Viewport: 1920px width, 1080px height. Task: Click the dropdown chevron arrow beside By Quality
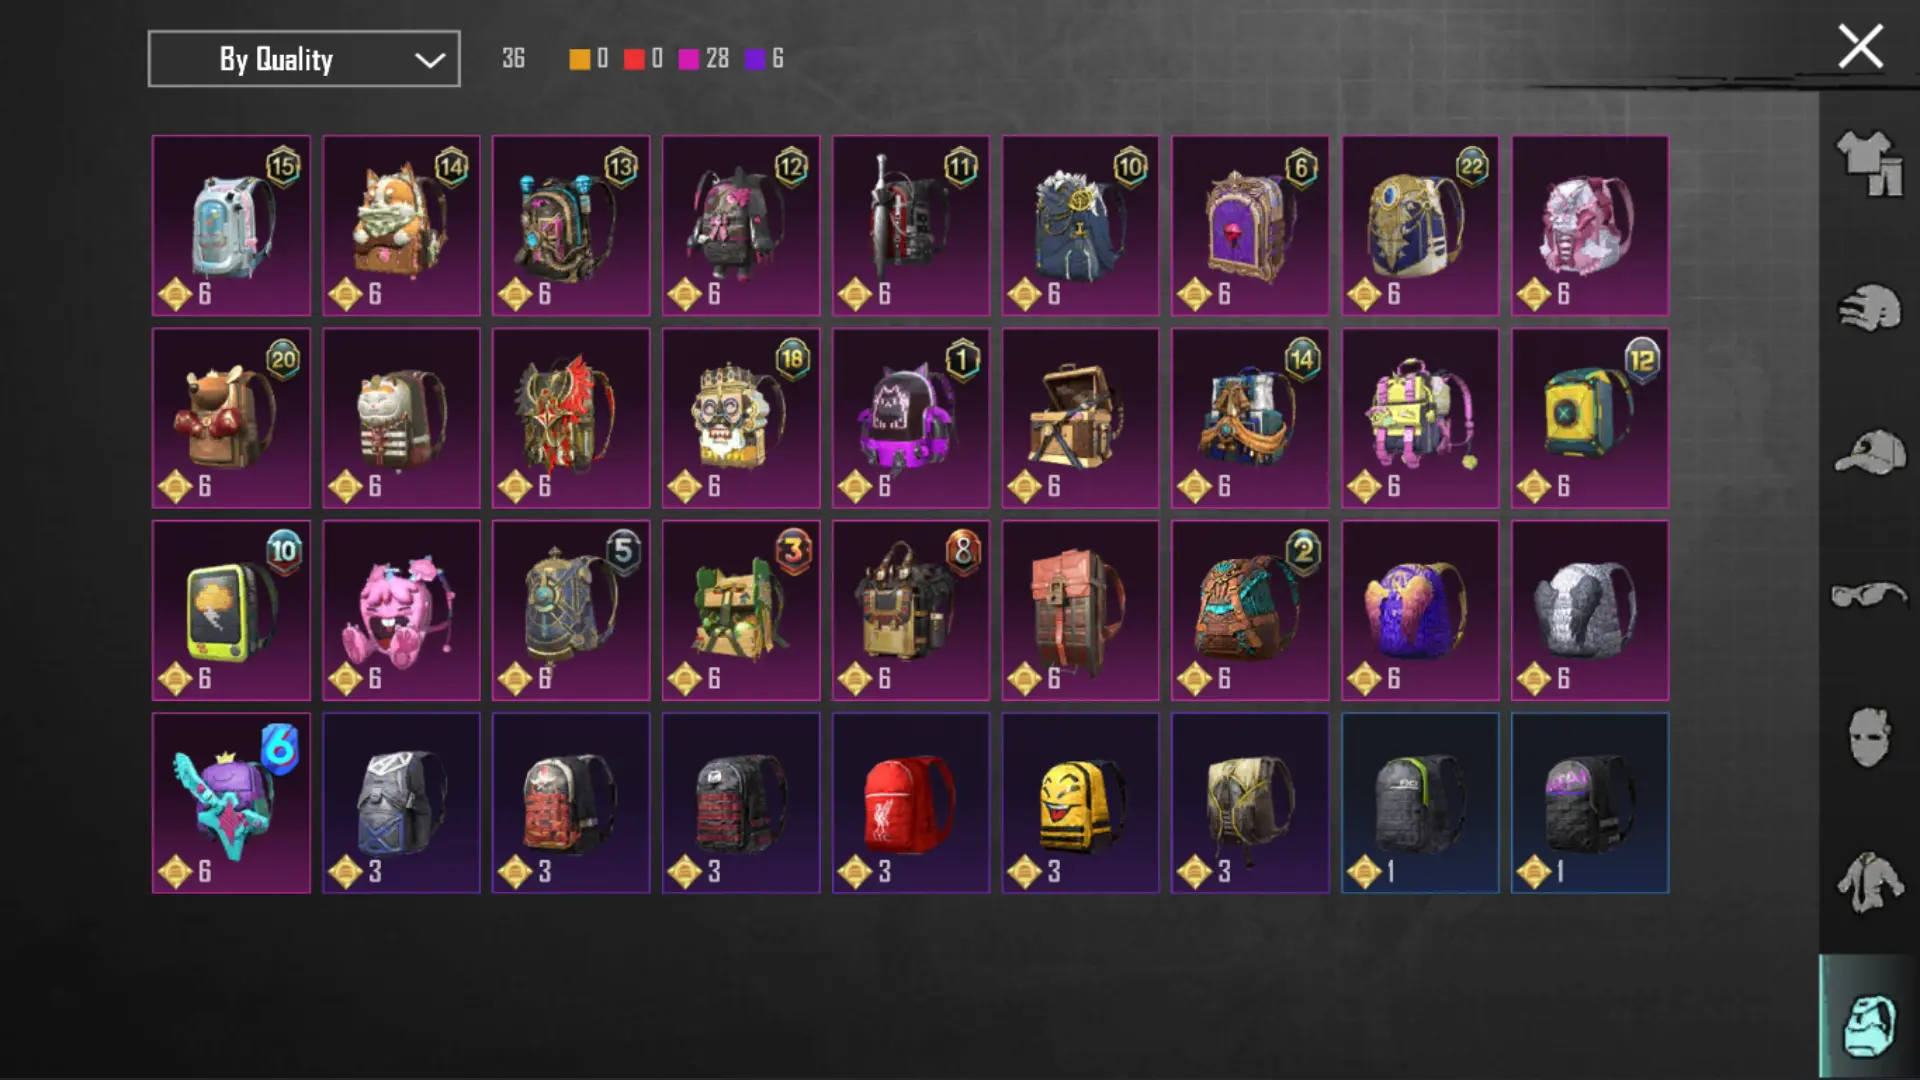[x=430, y=60]
